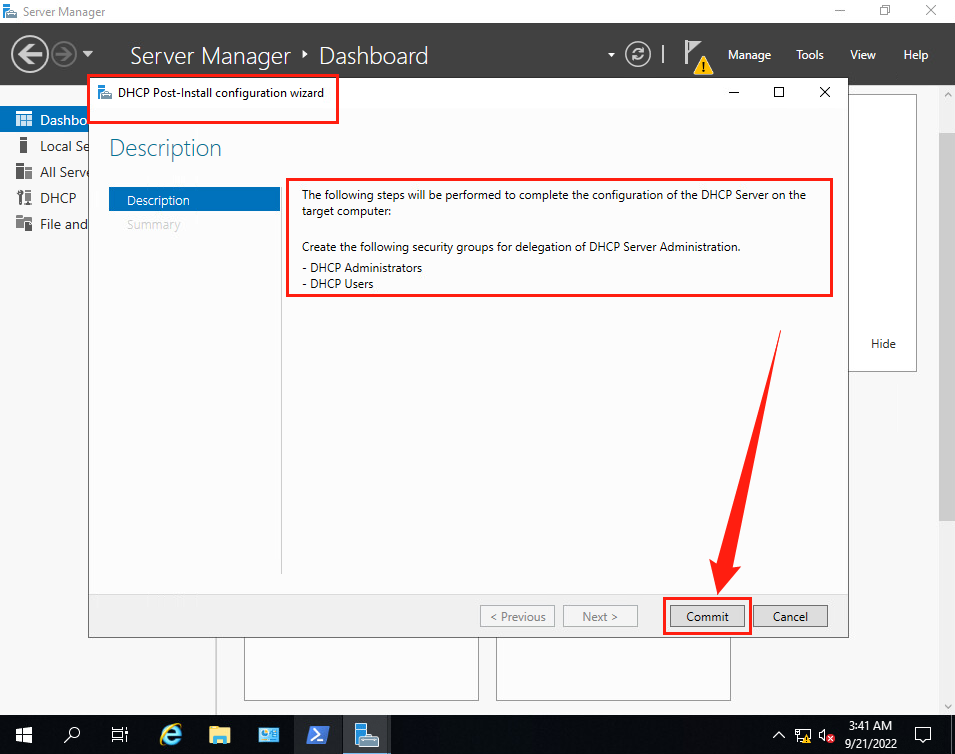Viewport: 955px width, 754px height.
Task: Launch Internet Explorer from taskbar
Action: click(171, 733)
